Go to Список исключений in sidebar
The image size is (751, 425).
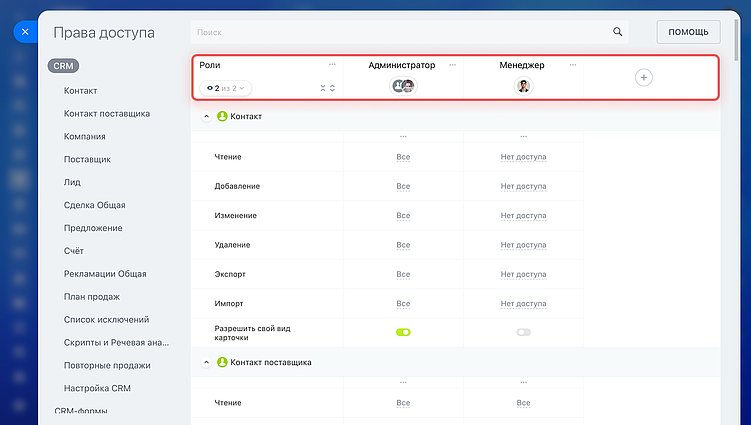pos(106,320)
